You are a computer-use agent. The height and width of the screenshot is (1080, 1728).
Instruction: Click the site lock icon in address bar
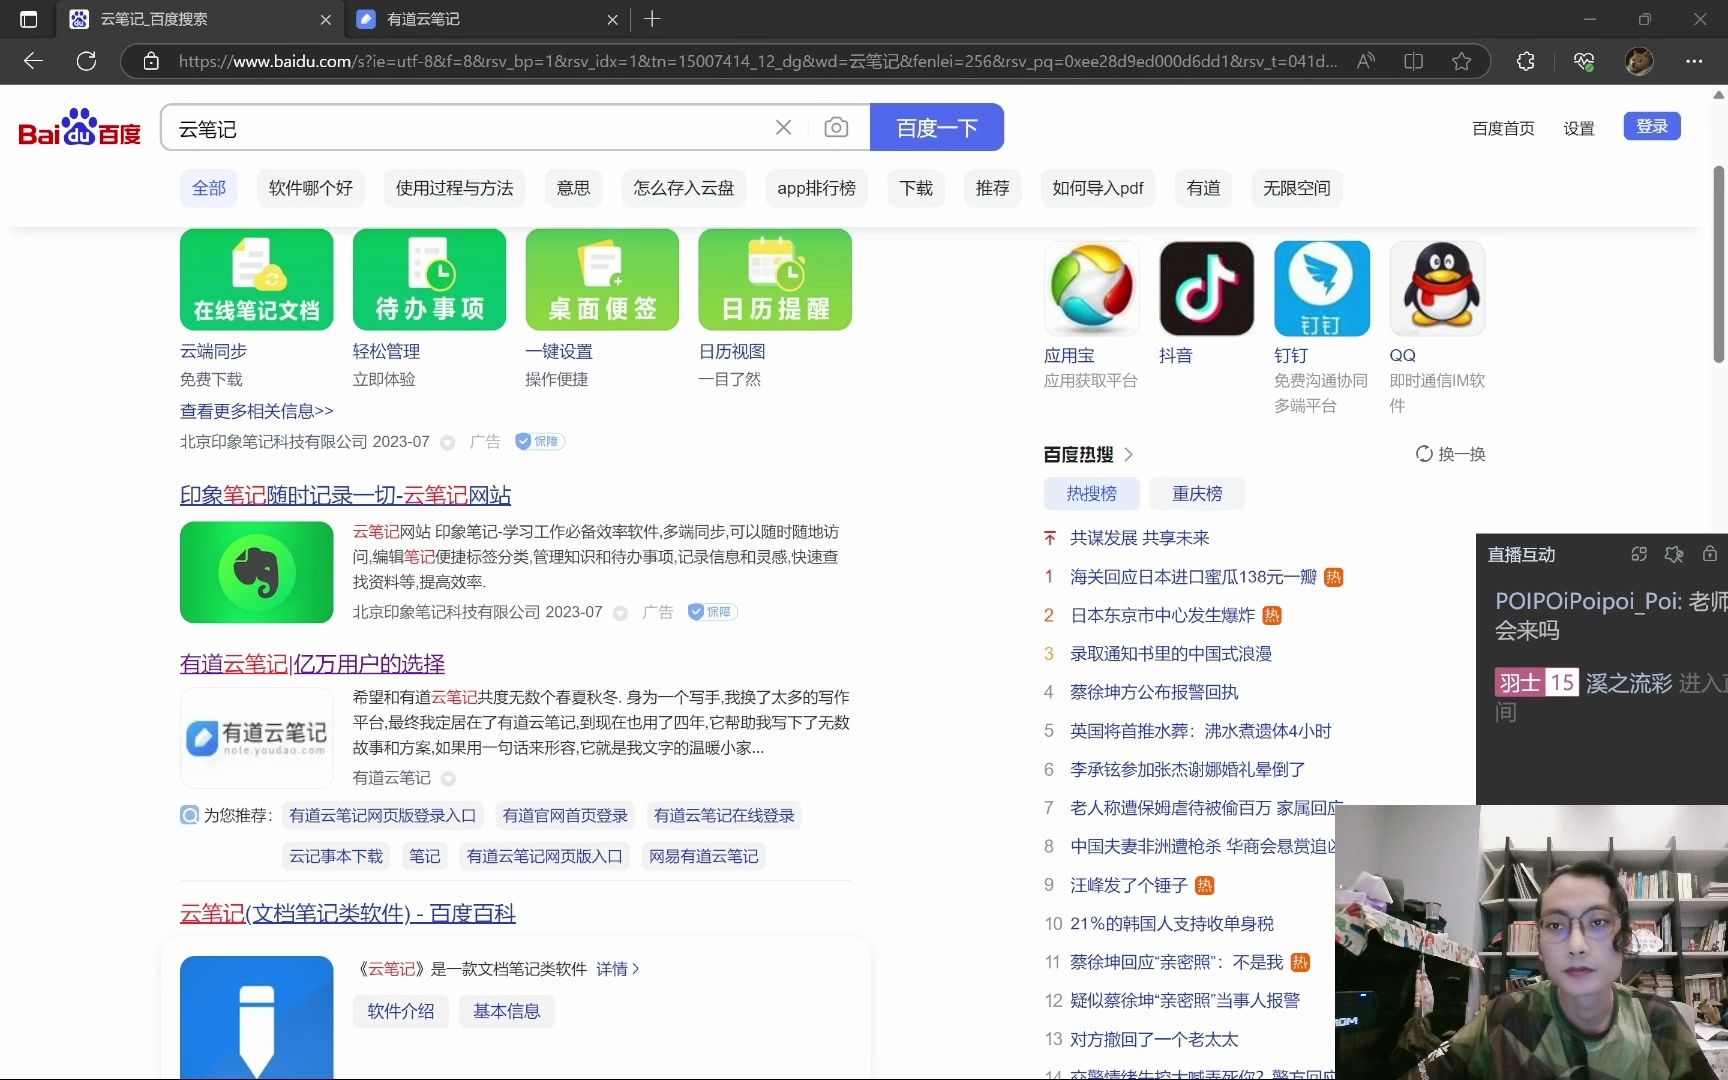click(151, 61)
